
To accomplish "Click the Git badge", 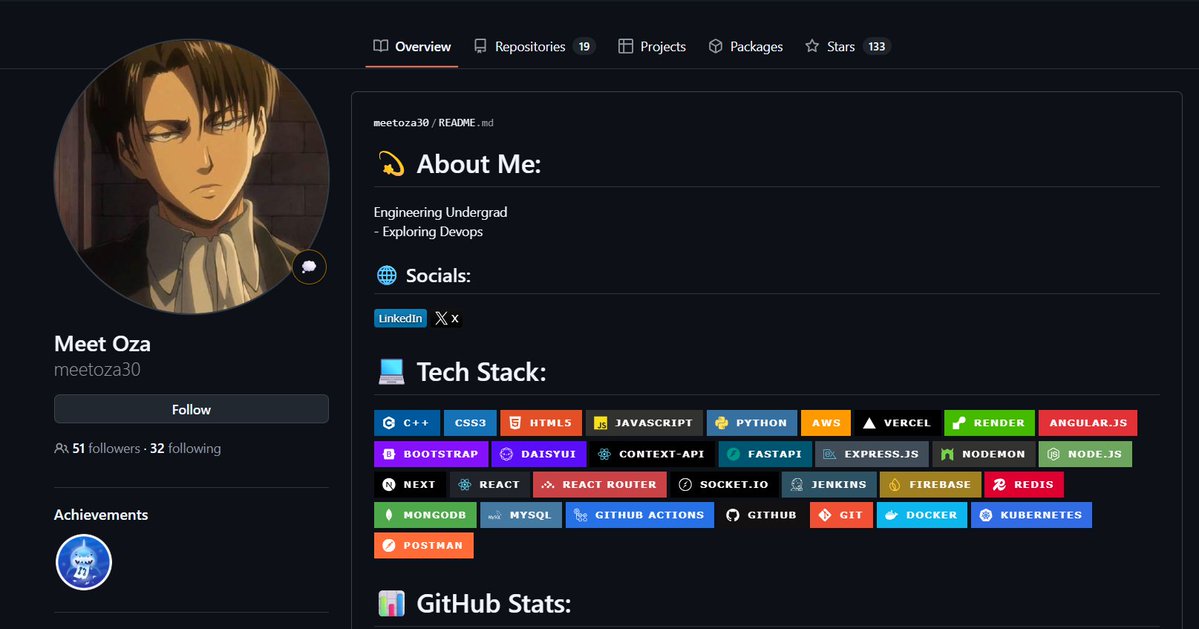I will coord(842,515).
